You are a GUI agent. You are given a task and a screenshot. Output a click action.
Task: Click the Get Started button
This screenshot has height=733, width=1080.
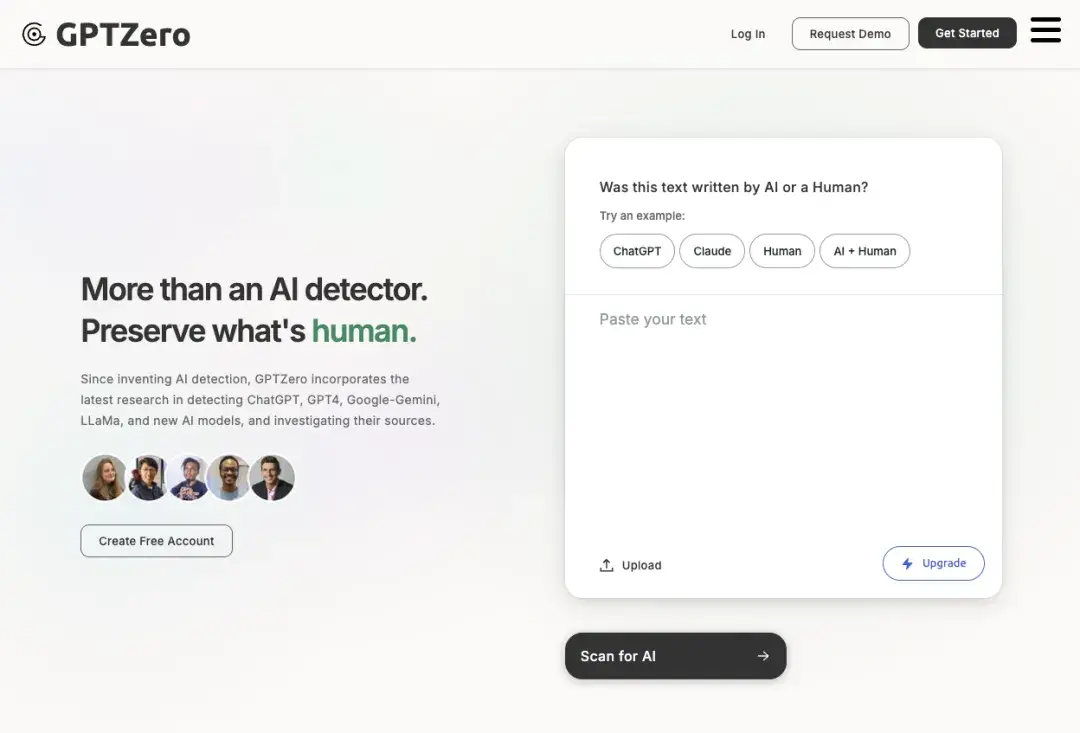point(967,33)
